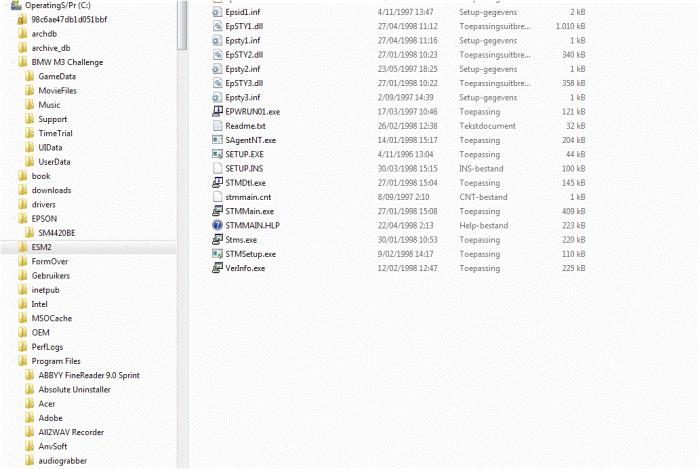Screen dimensions: 700x469
Task: Click the EpSTY1.dll file icon
Action: pyautogui.click(x=217, y=26)
